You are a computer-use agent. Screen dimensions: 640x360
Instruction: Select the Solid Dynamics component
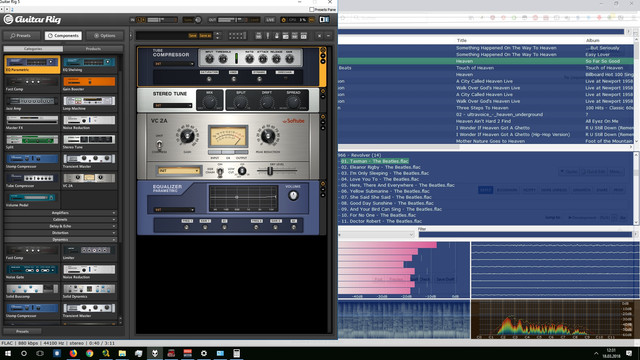coord(89,291)
